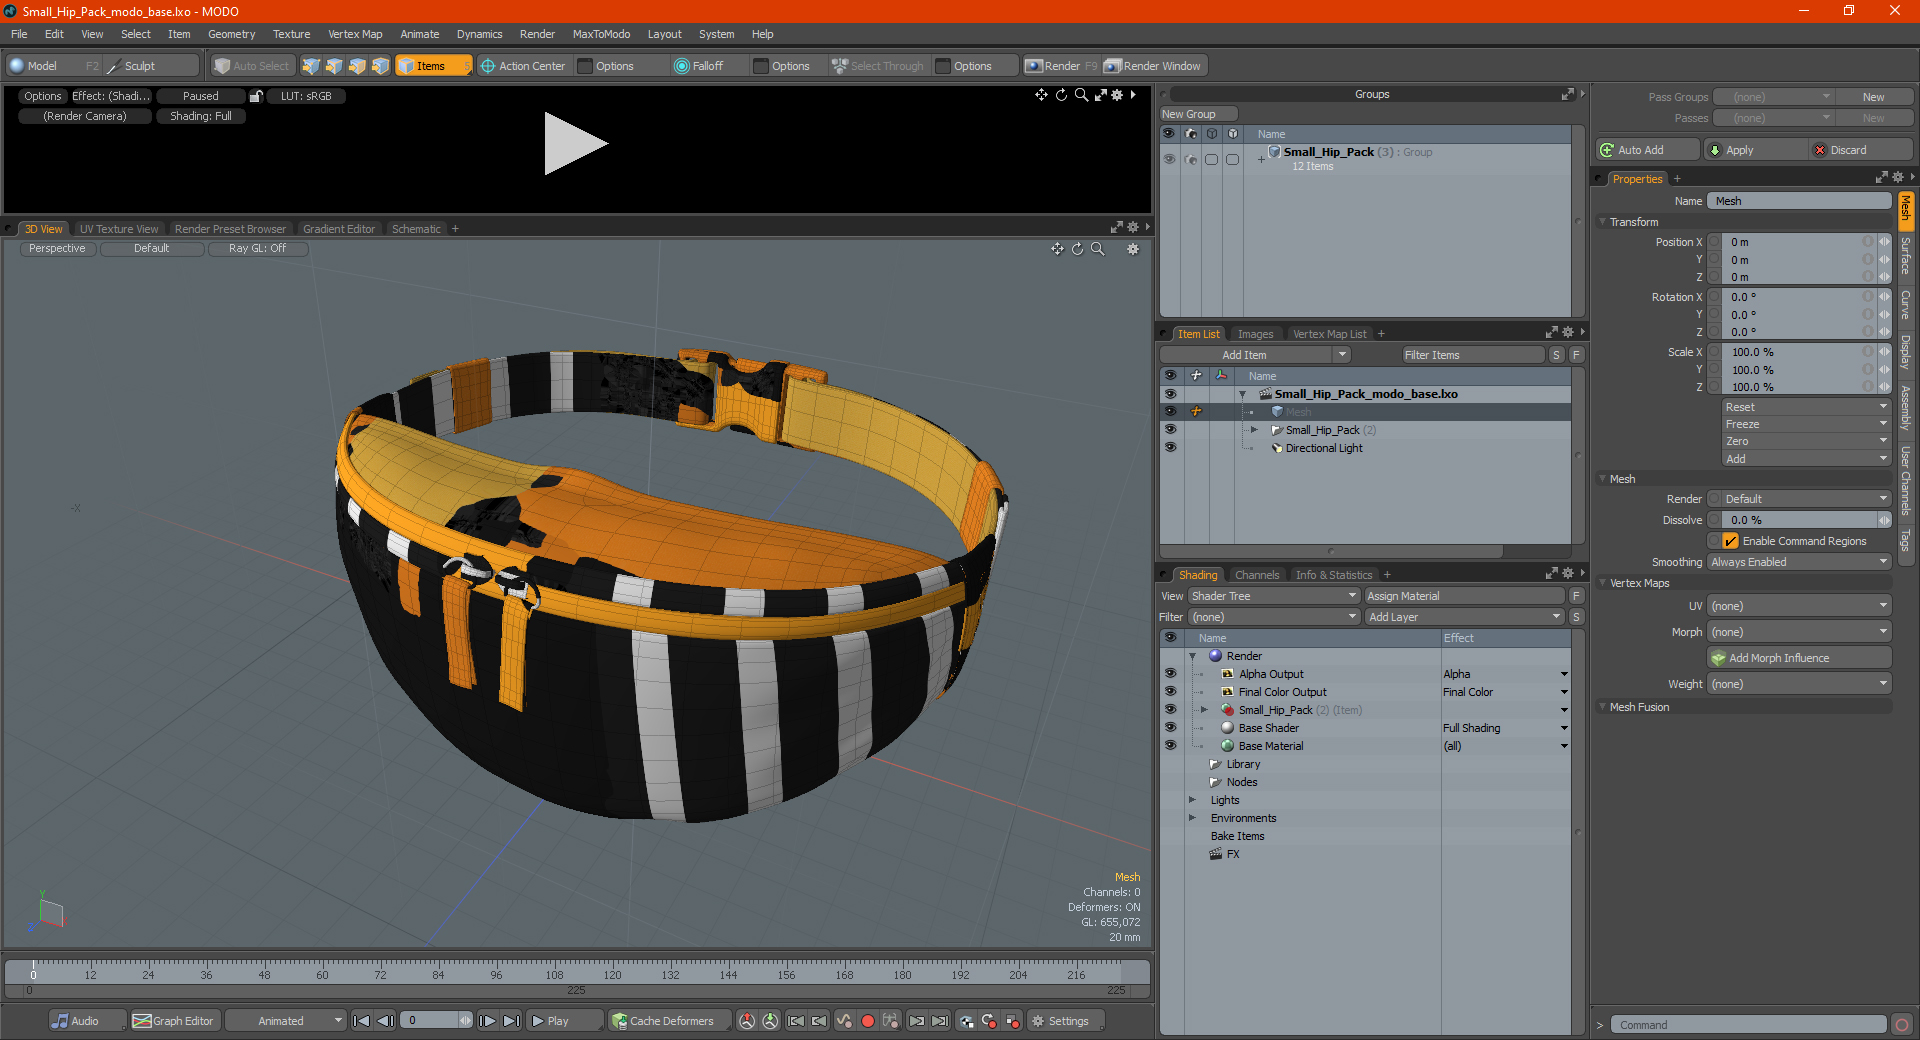Toggle visibility of Base Material layer
The width and height of the screenshot is (1920, 1040).
[1170, 746]
